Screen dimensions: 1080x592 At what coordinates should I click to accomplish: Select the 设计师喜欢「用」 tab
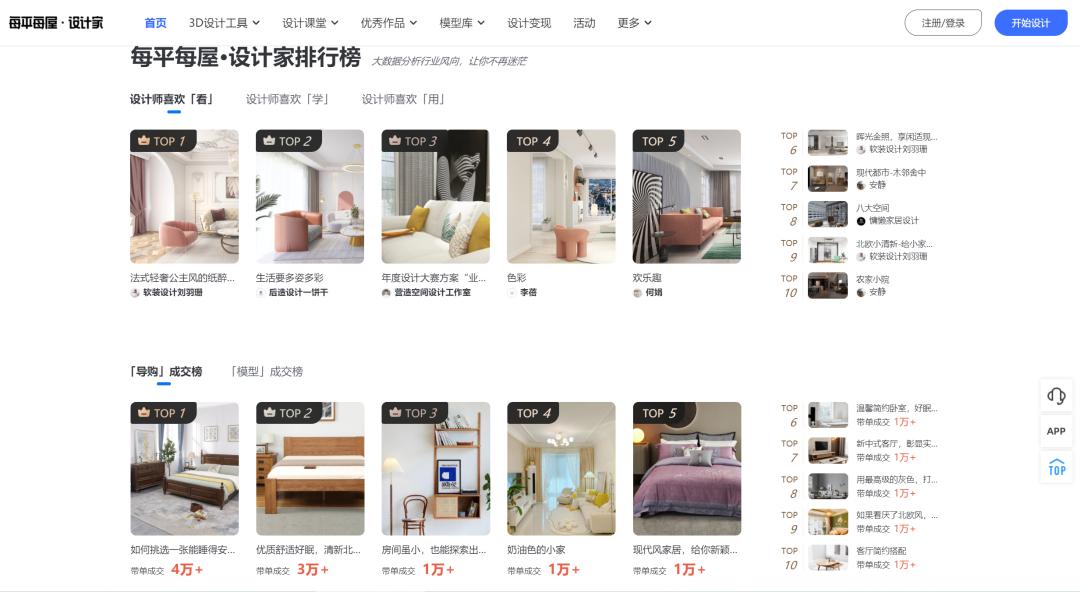403,99
